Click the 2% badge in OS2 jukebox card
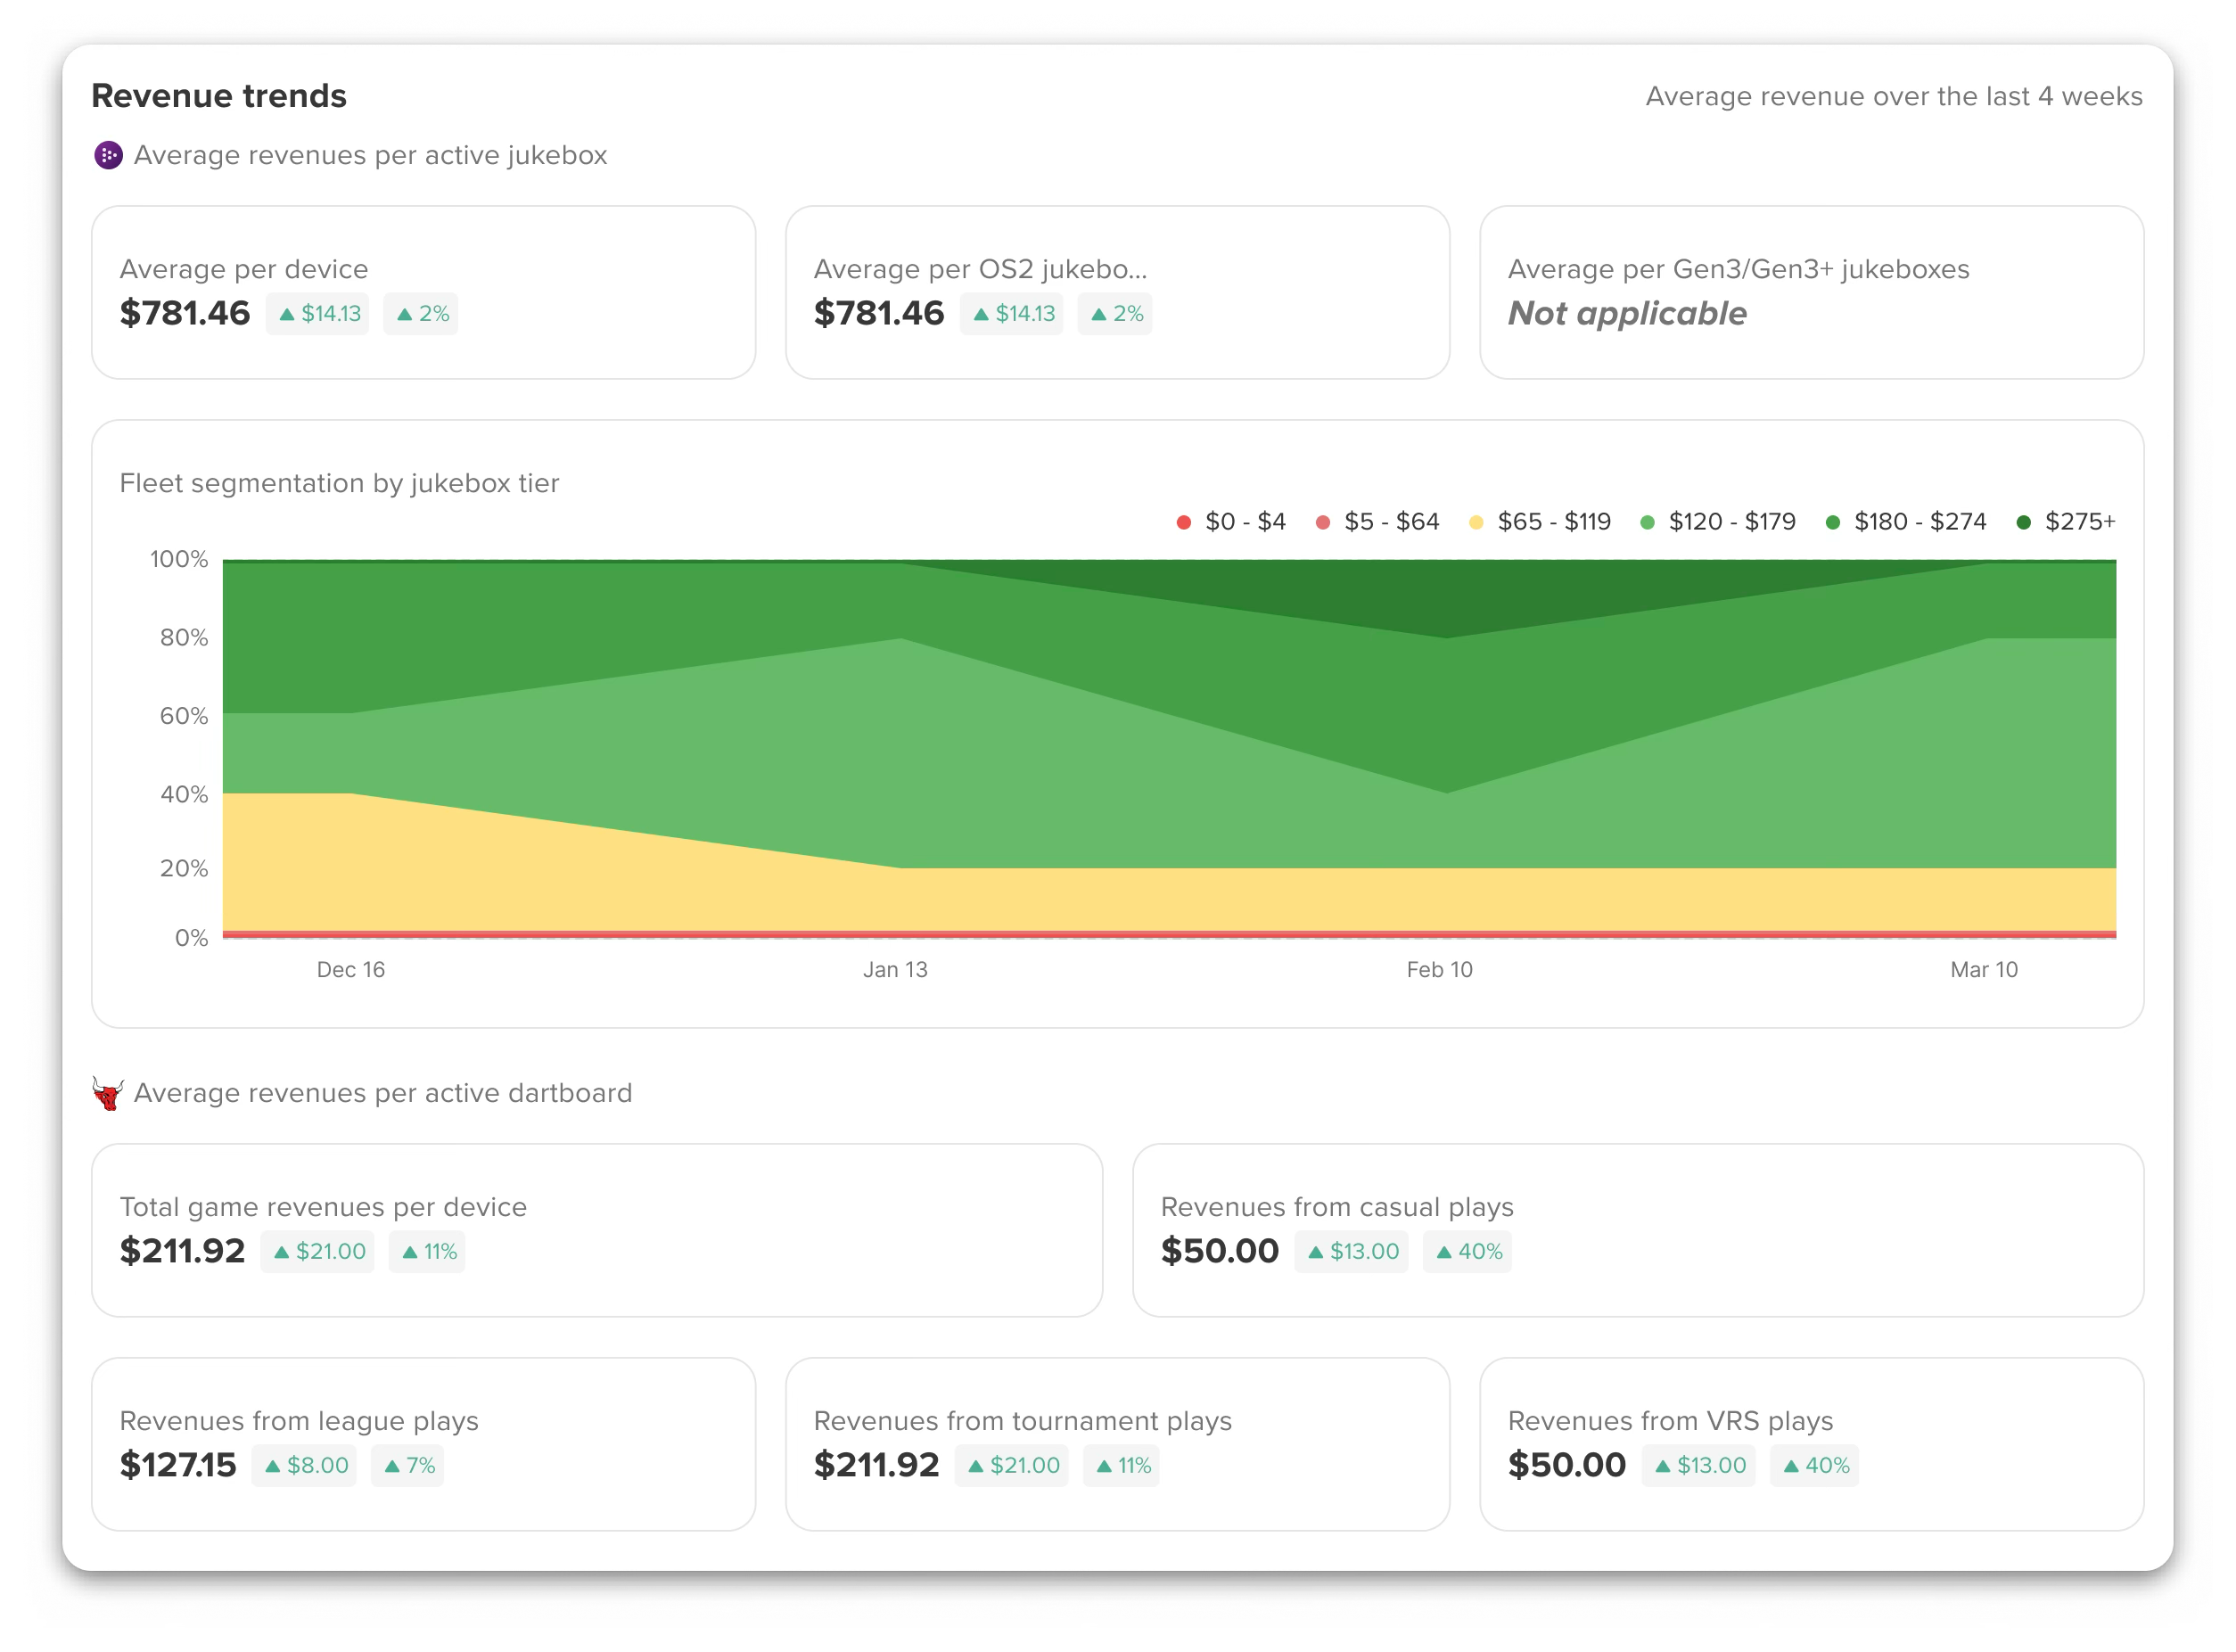Viewport: 2236px width, 1652px height. coord(1115,314)
